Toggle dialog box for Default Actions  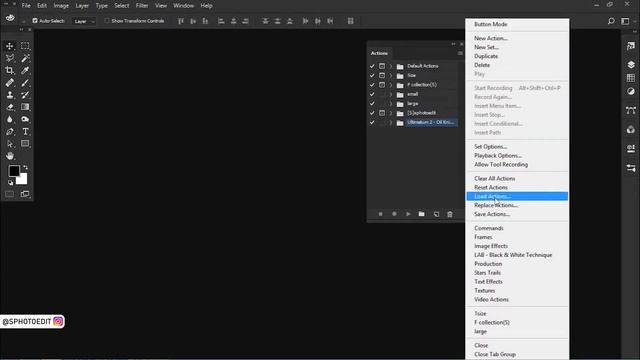382,66
